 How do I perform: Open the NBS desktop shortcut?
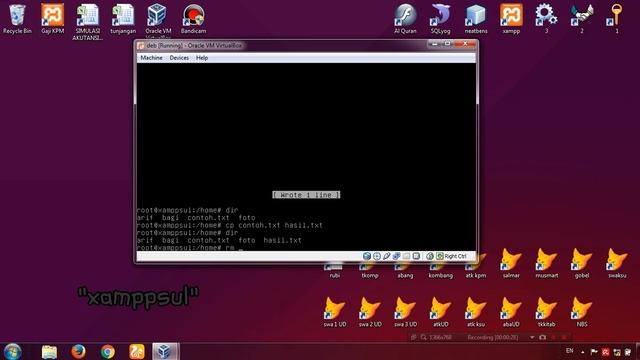[x=582, y=312]
